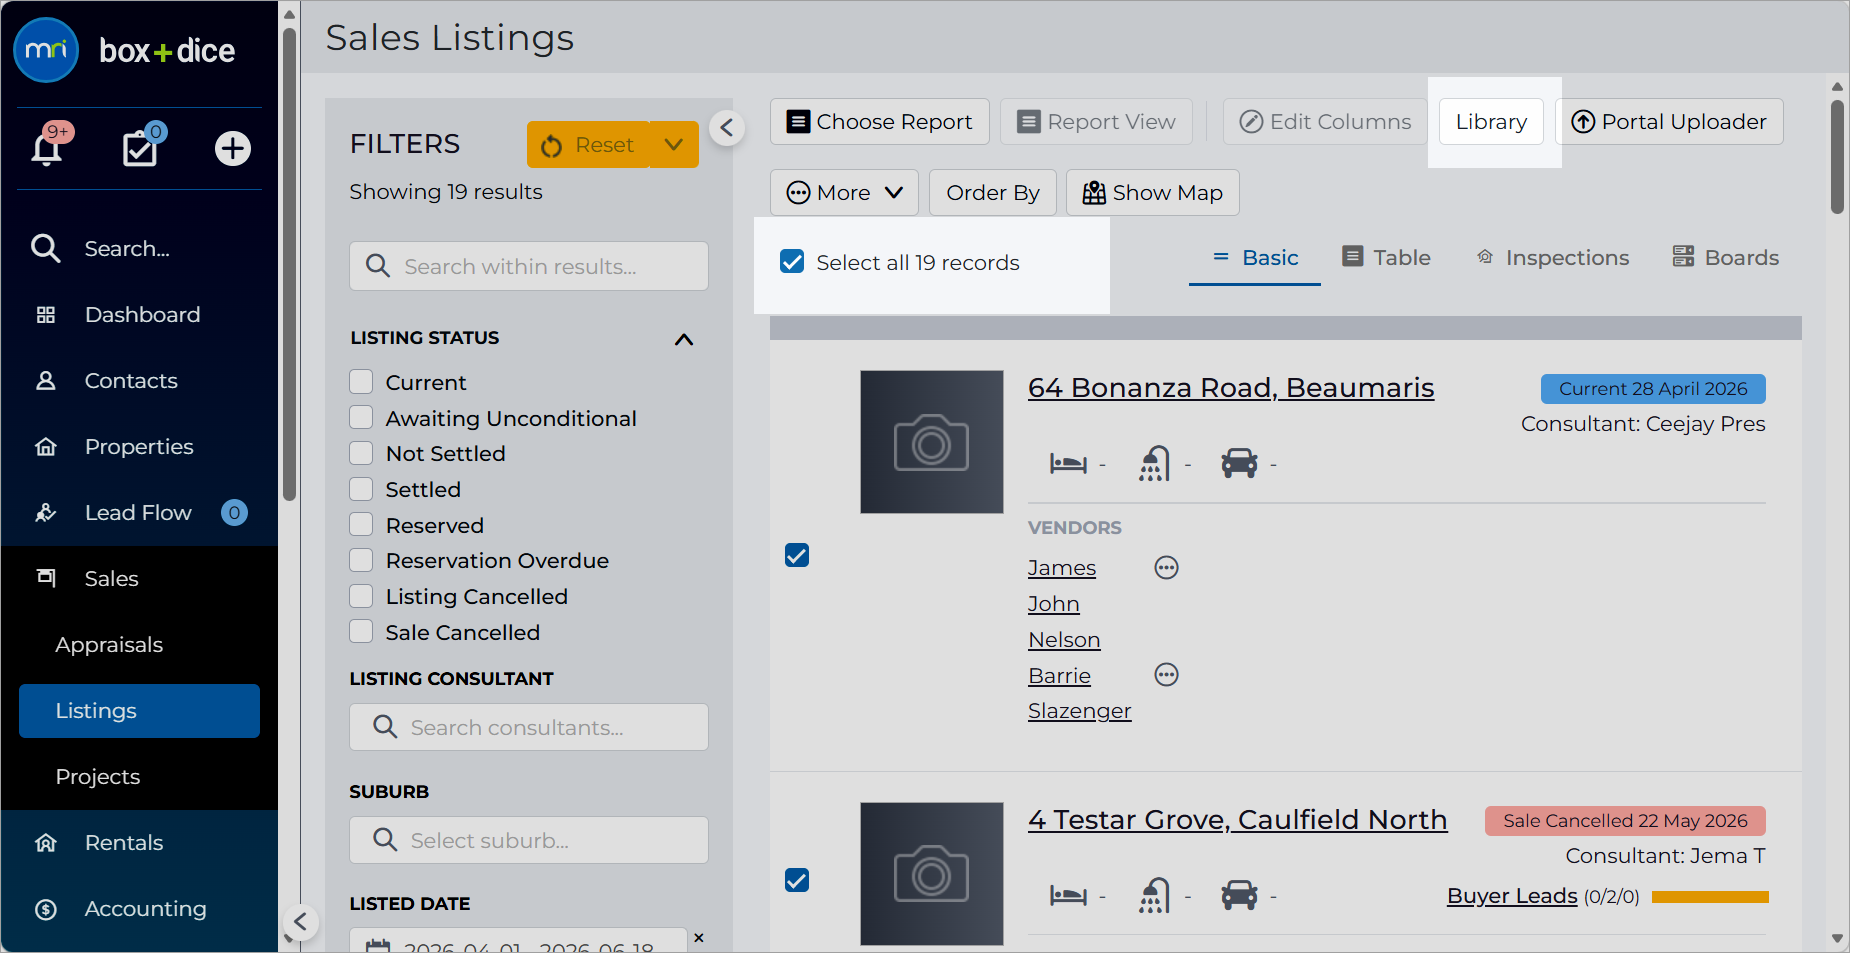
Task: Open the More dropdown menu
Action: 845,193
